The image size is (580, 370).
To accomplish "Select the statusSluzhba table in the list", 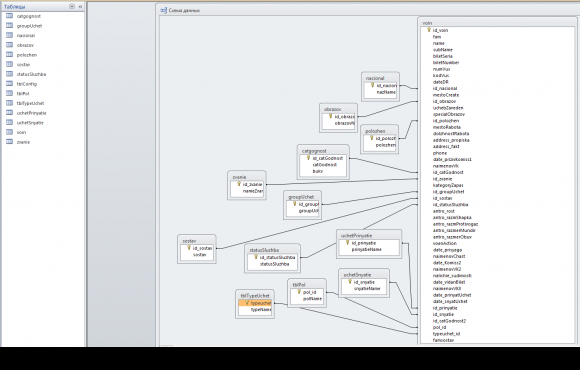I will click(x=31, y=74).
